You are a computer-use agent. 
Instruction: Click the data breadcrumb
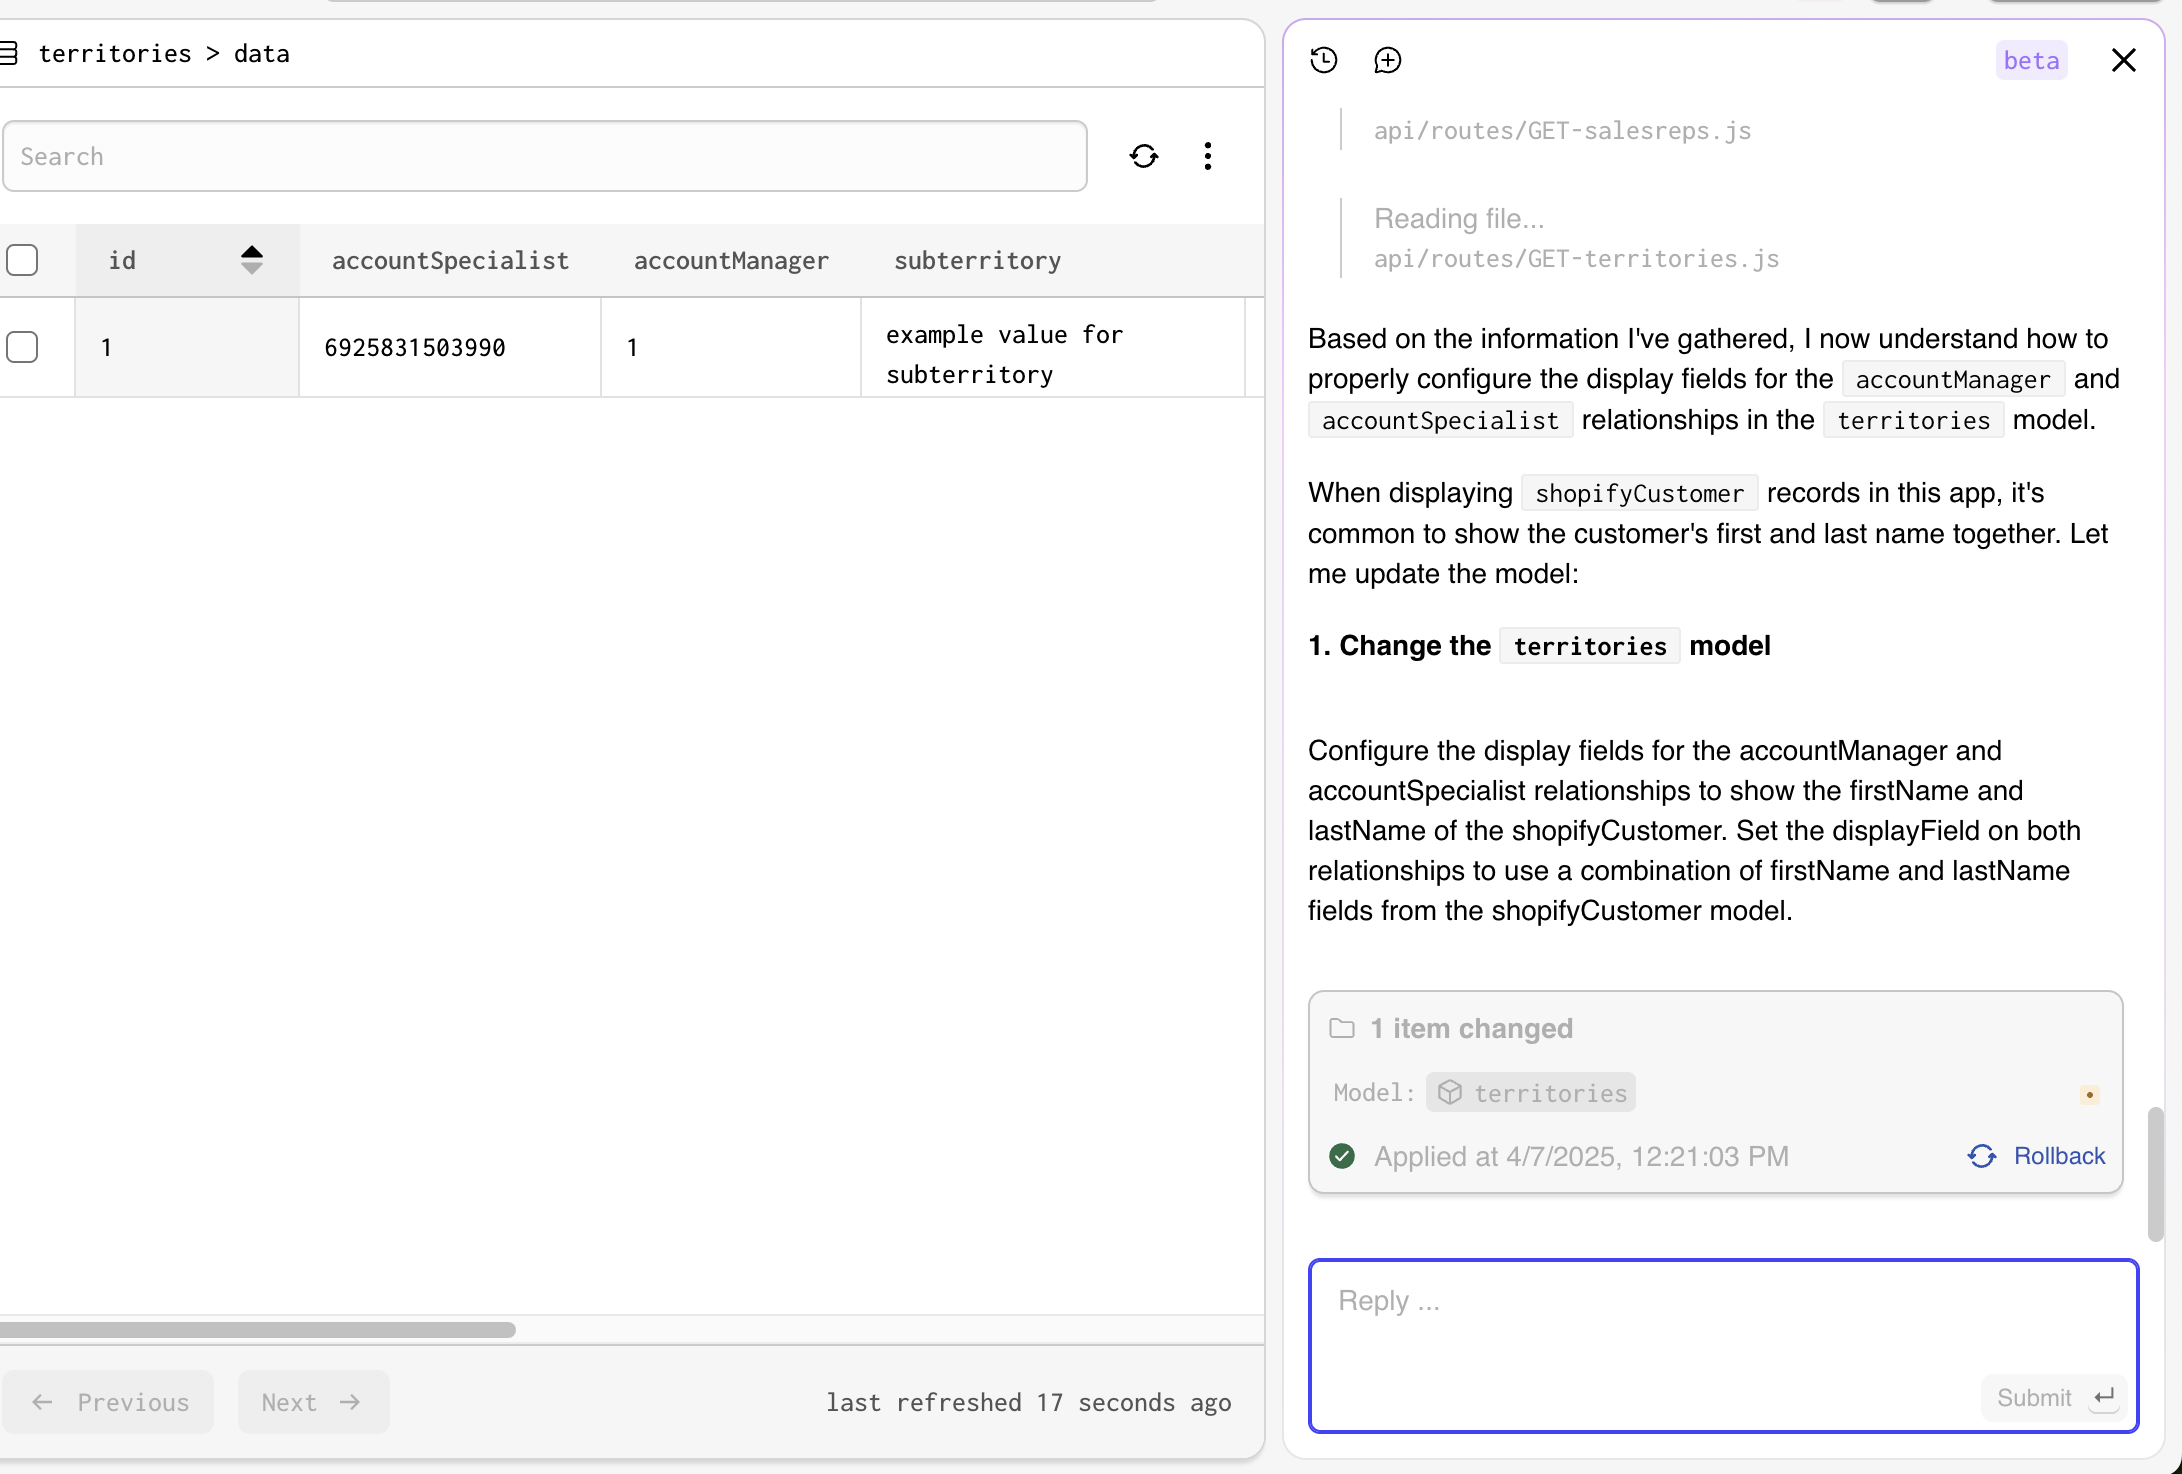[x=262, y=53]
